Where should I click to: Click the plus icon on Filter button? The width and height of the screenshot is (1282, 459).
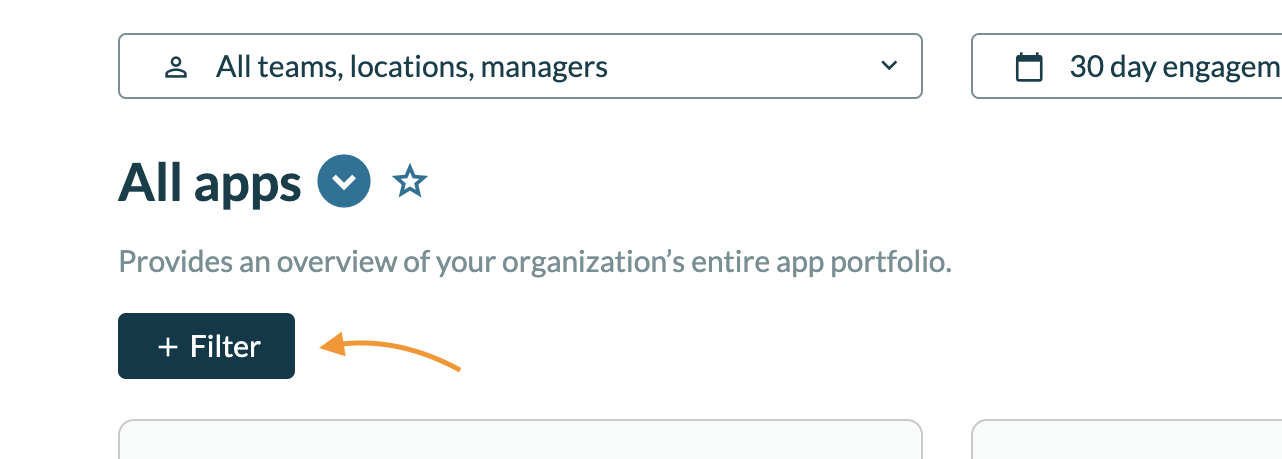click(168, 347)
